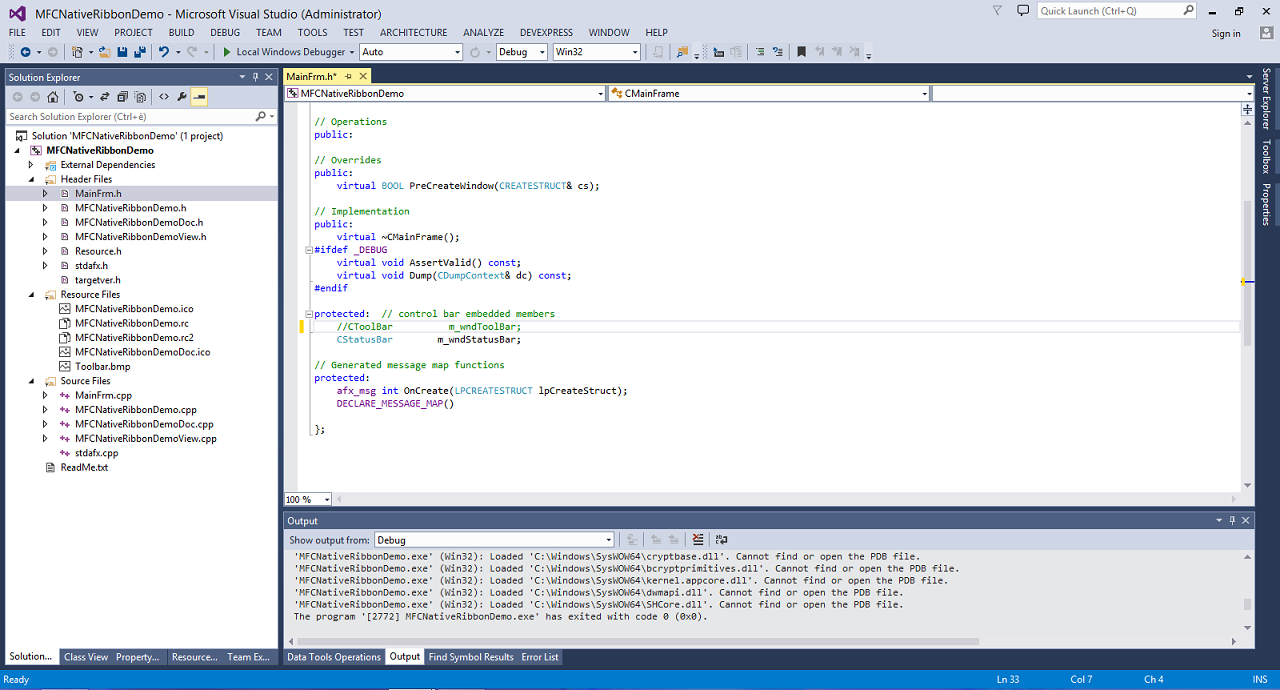Click the Navigate Backward toolbar arrow
This screenshot has height=690, width=1280.
click(x=24, y=52)
